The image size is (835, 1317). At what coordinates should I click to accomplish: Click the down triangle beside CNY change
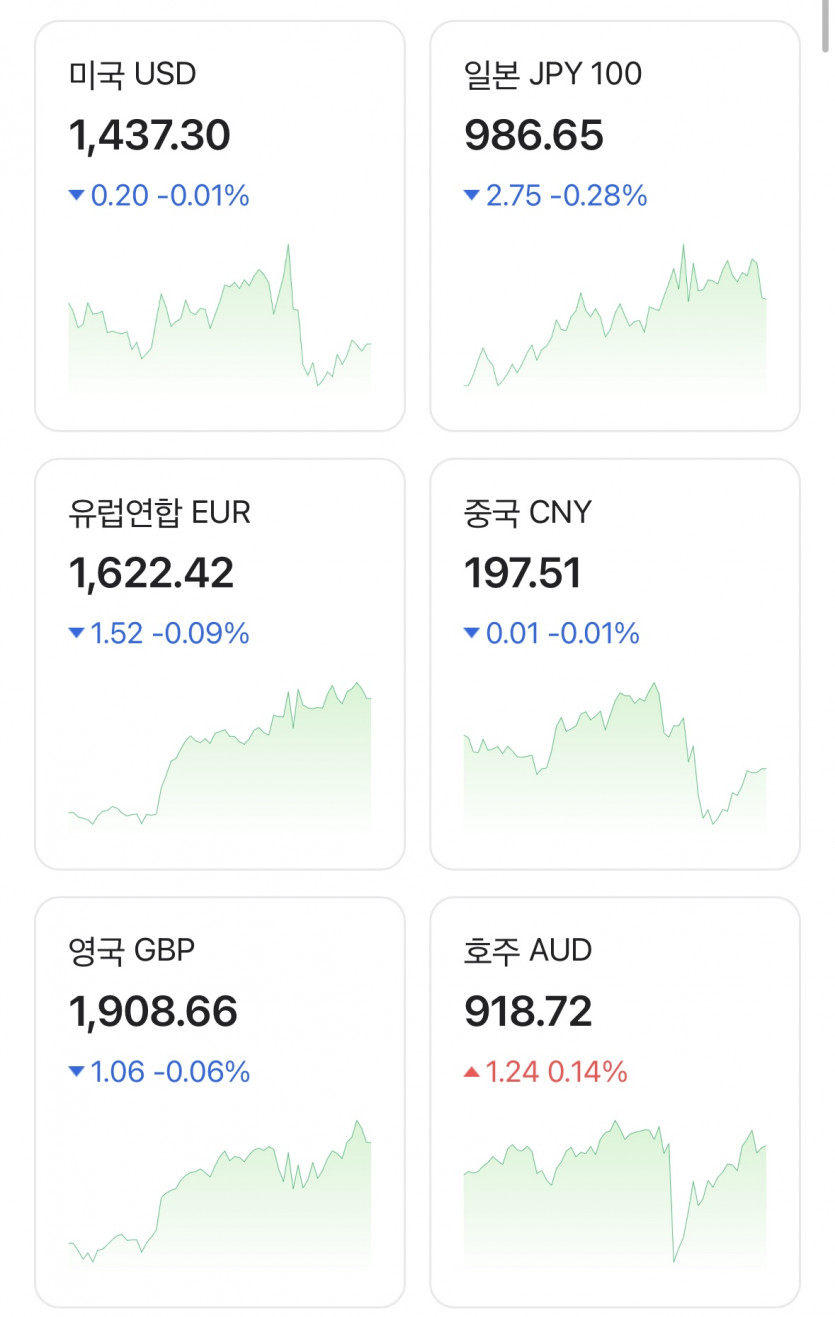coord(472,634)
